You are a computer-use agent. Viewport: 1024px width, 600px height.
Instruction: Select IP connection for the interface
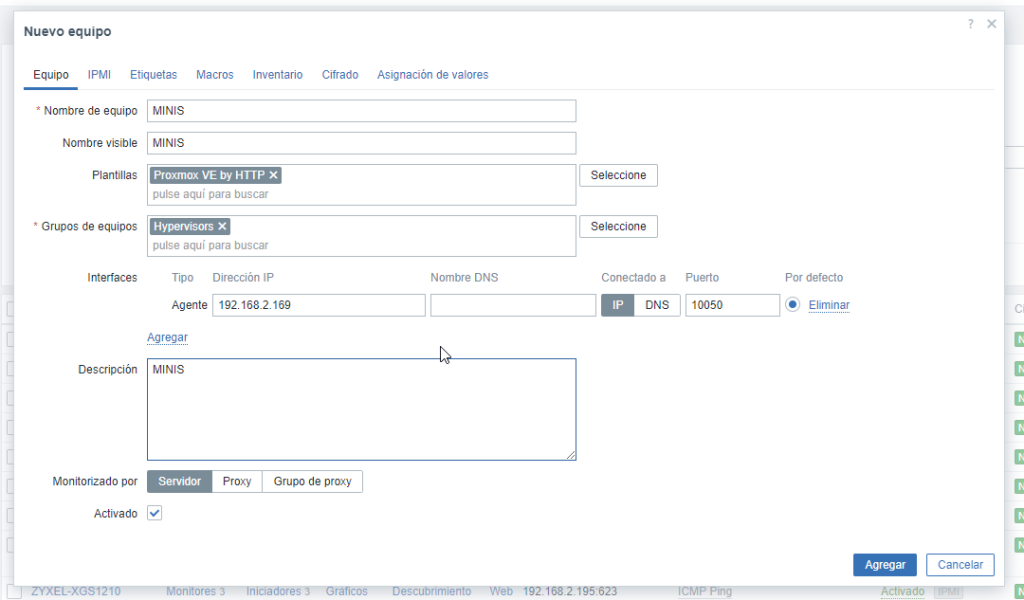[x=618, y=304]
